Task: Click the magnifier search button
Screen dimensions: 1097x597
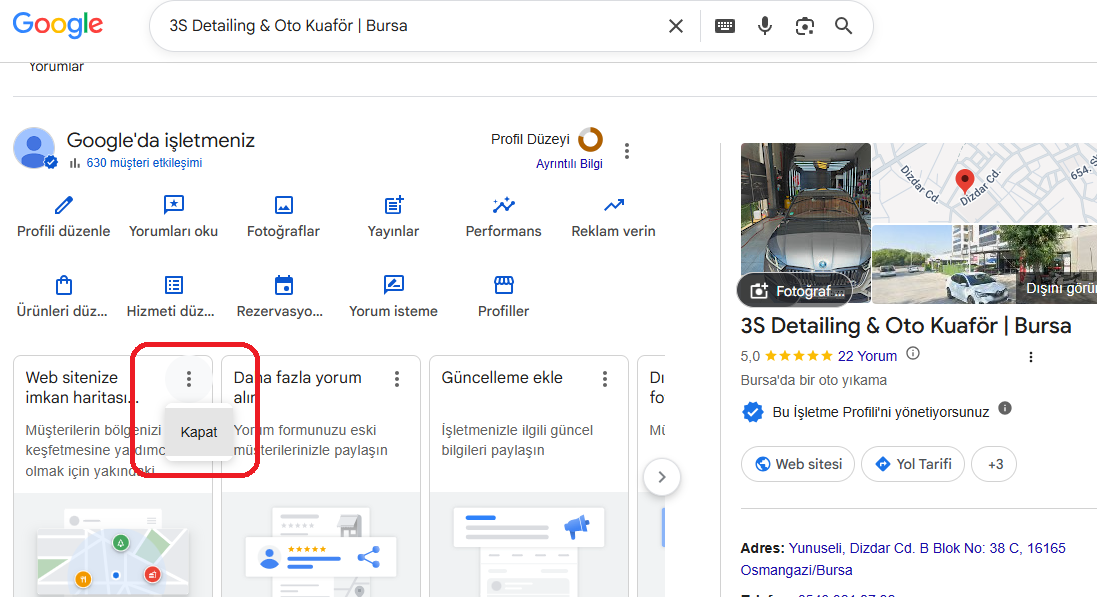Action: click(x=844, y=26)
